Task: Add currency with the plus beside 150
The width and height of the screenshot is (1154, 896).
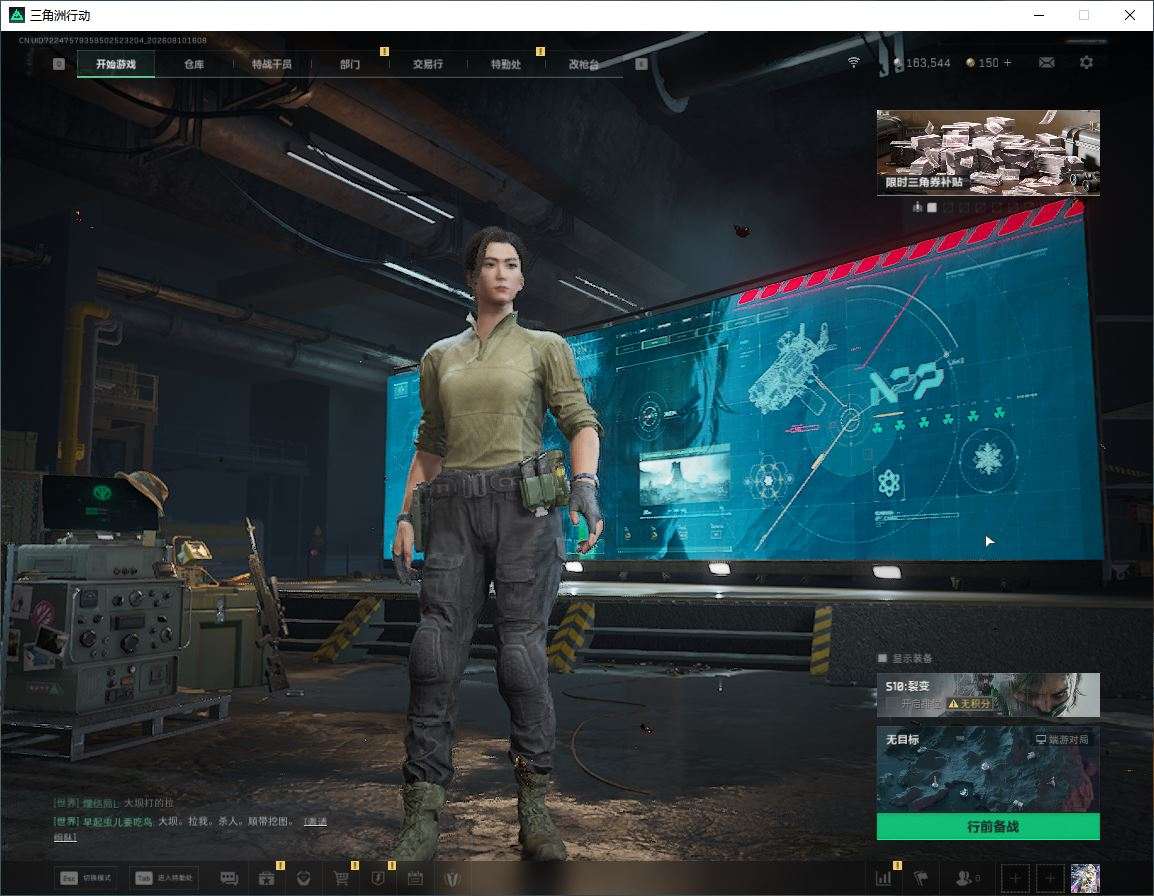Action: click(x=1008, y=63)
